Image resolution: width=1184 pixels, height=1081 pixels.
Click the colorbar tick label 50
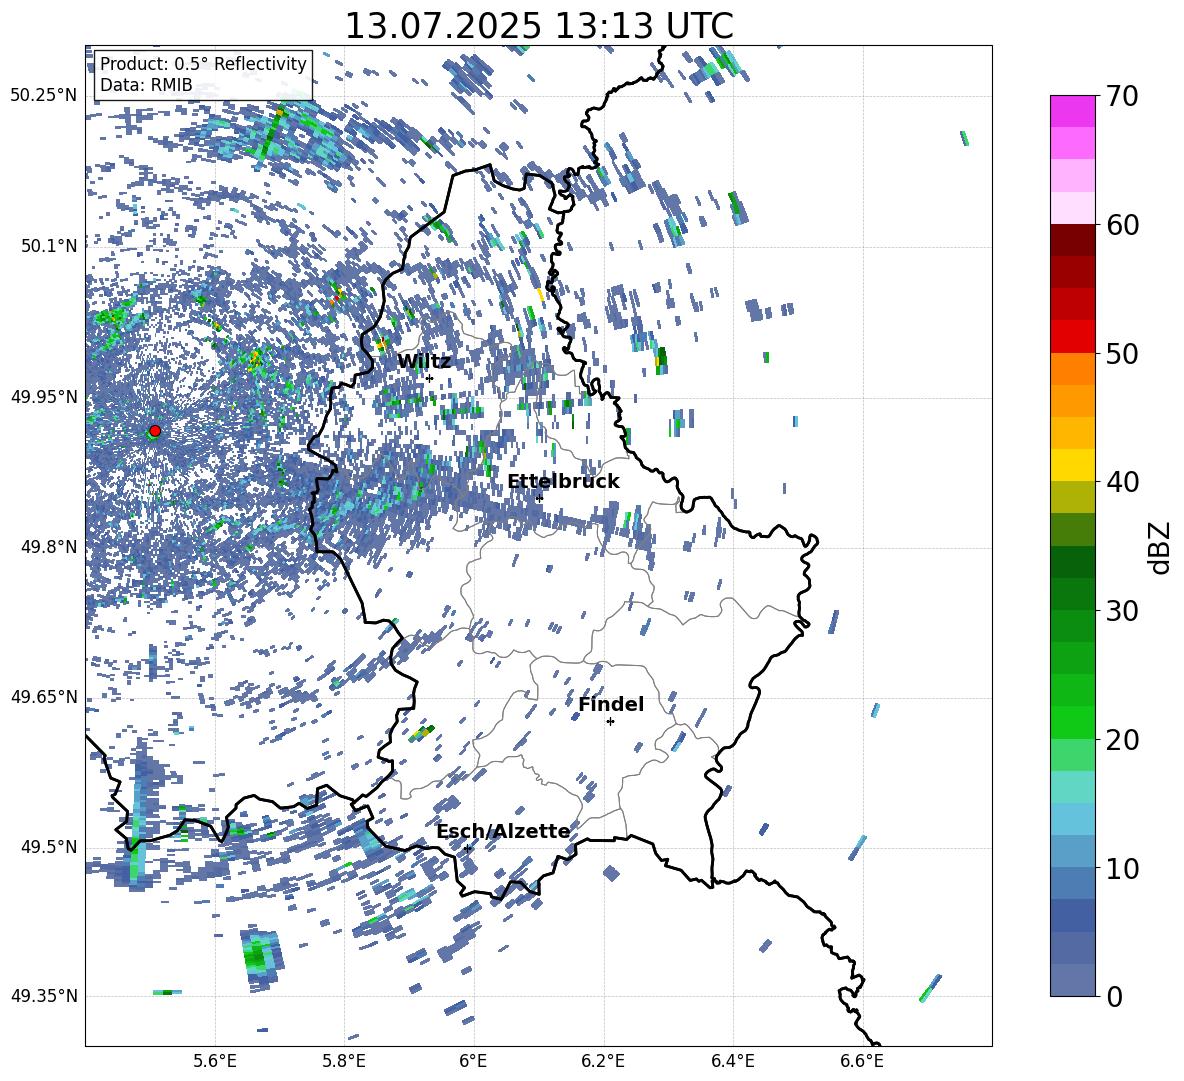click(x=1123, y=354)
